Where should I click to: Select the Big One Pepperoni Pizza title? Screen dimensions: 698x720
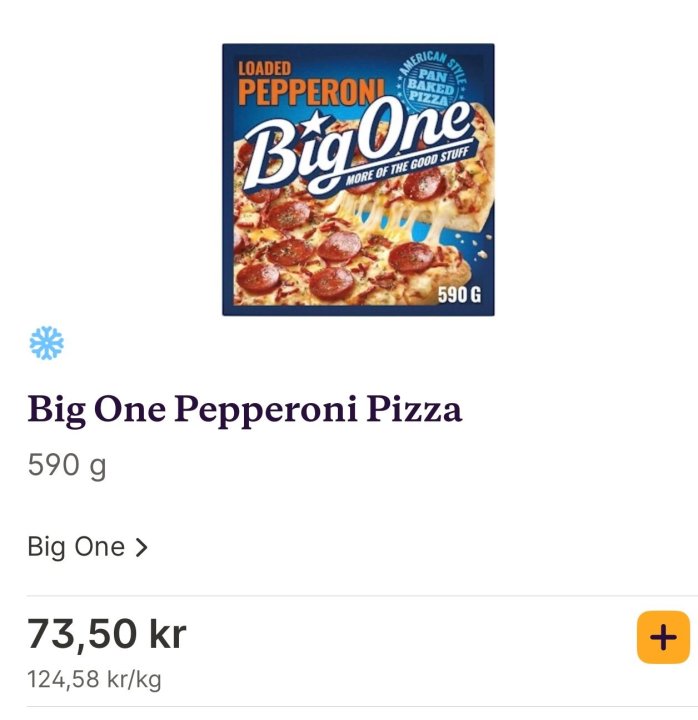[245, 409]
